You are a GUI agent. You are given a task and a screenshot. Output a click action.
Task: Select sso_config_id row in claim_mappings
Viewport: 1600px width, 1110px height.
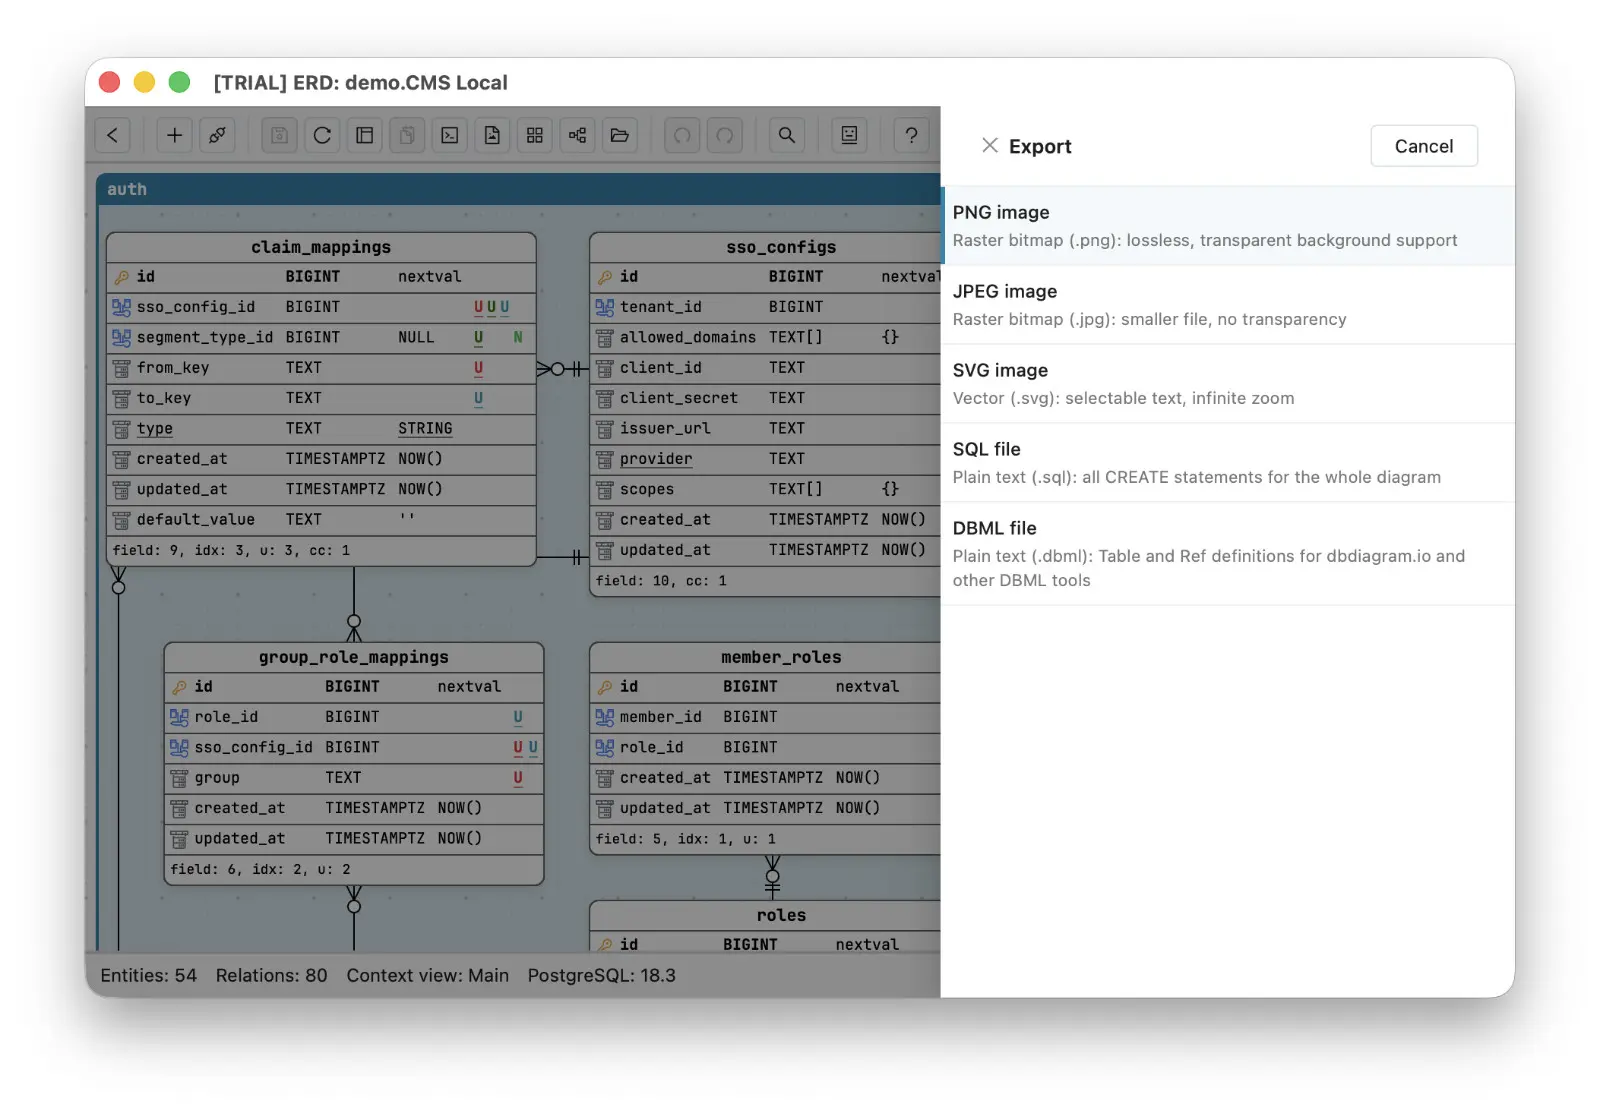click(x=321, y=307)
